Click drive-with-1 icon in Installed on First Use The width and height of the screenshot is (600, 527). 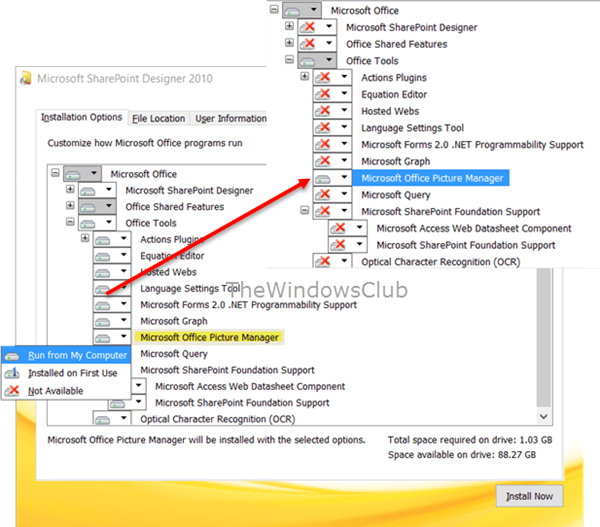(12, 373)
